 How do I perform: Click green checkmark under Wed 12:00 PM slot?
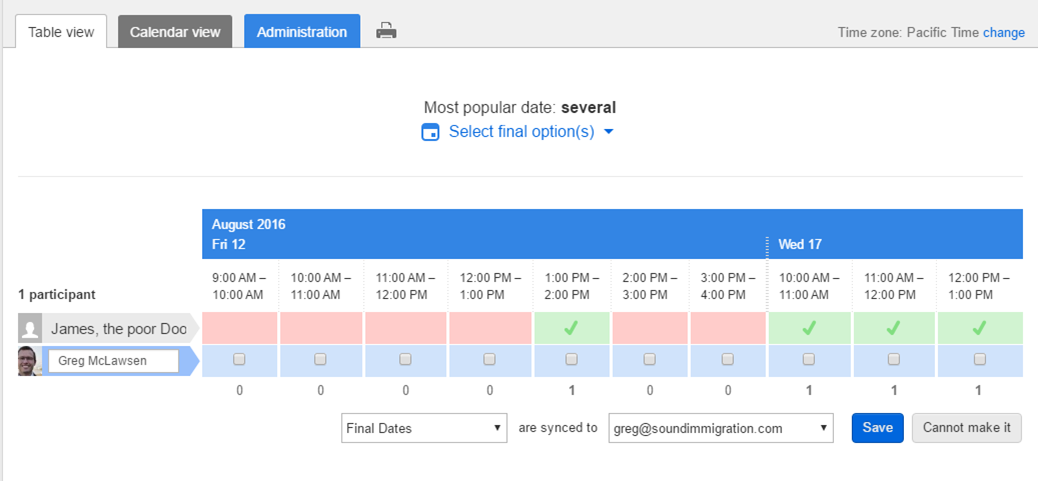[979, 328]
